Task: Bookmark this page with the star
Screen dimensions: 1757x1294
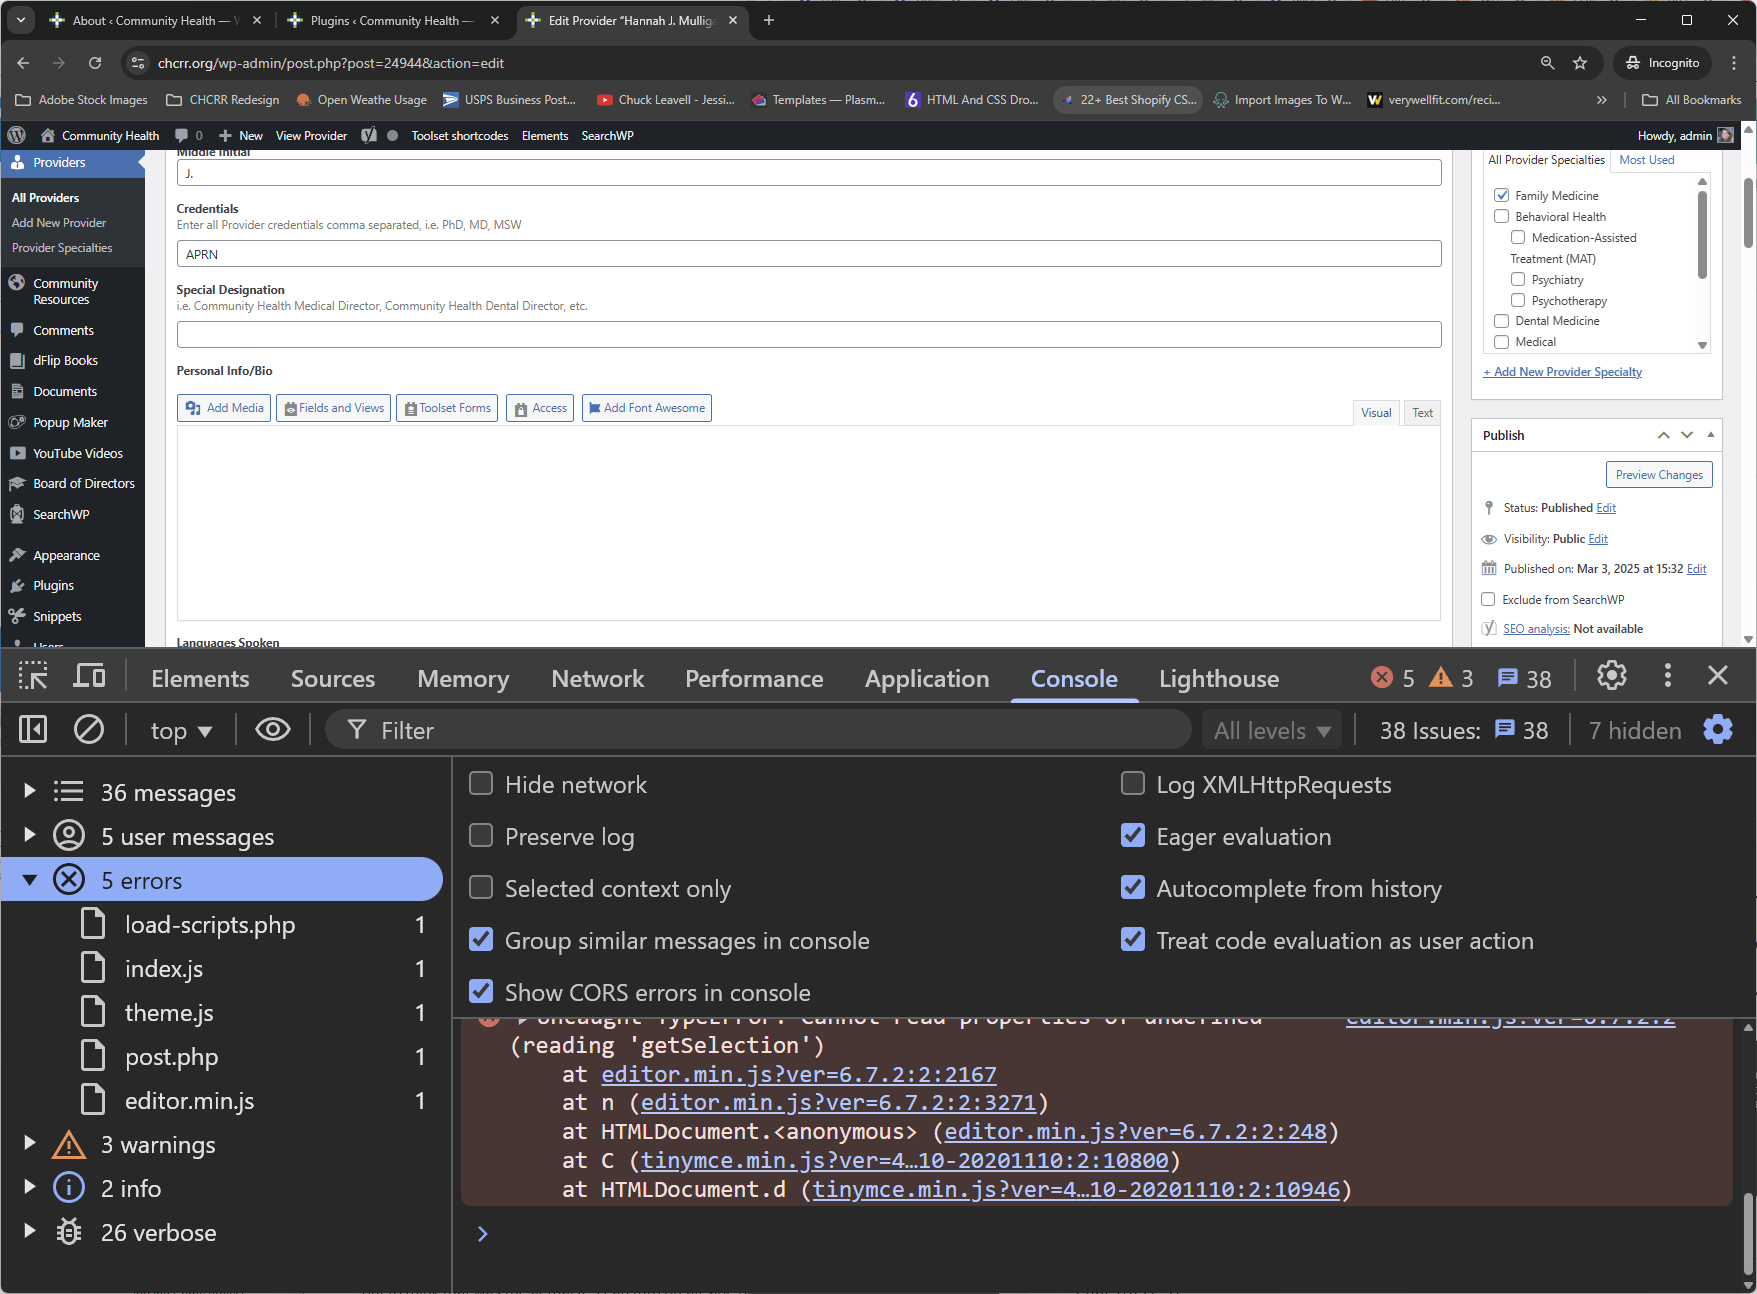Action: 1580,63
